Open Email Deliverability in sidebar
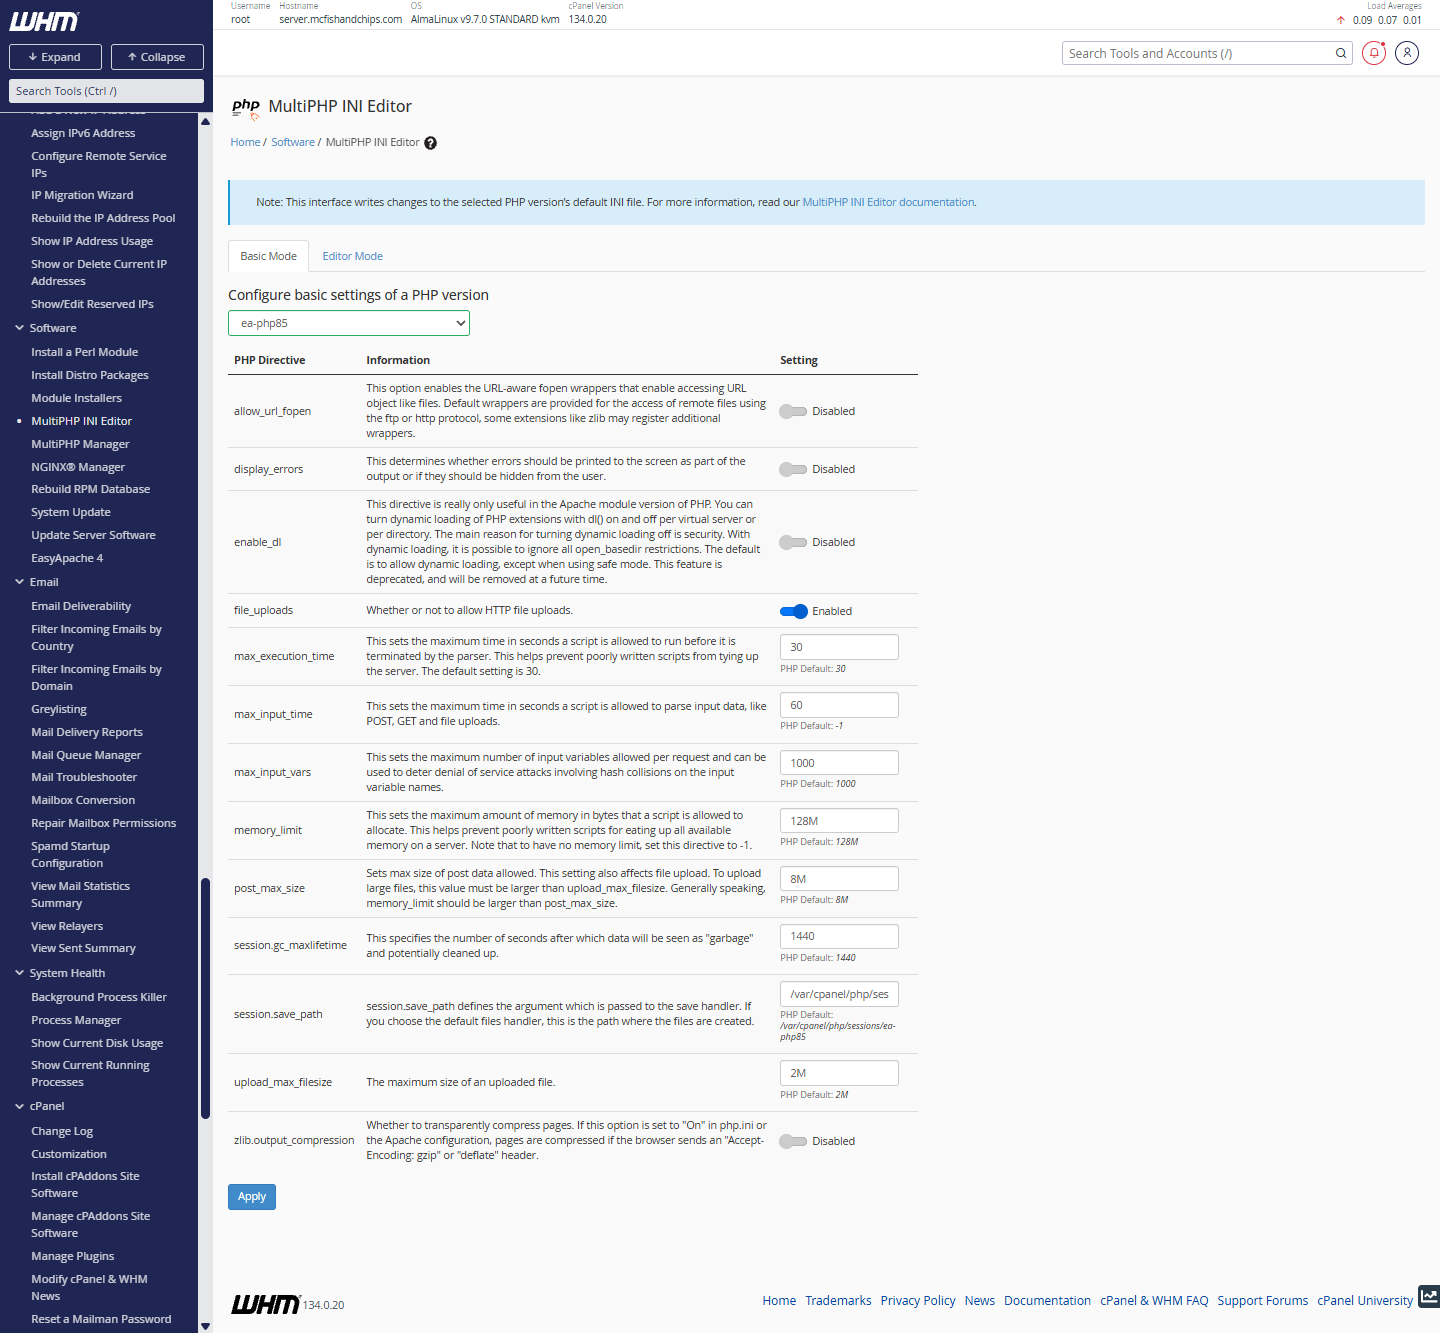The height and width of the screenshot is (1333, 1440). pos(81,606)
